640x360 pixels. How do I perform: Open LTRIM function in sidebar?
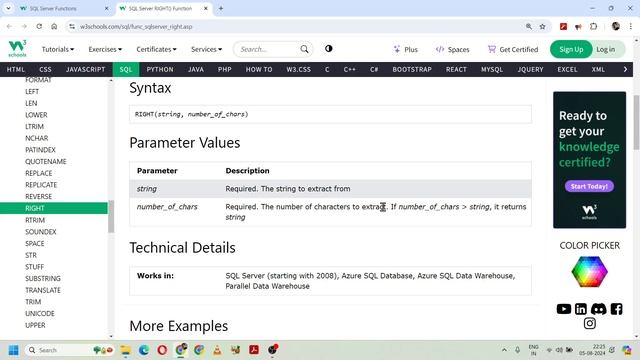coord(34,127)
